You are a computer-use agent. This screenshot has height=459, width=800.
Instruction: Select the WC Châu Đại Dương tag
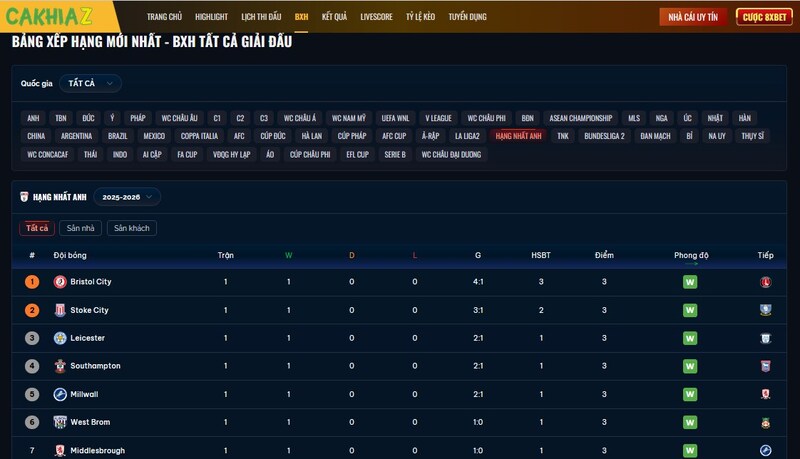point(451,155)
